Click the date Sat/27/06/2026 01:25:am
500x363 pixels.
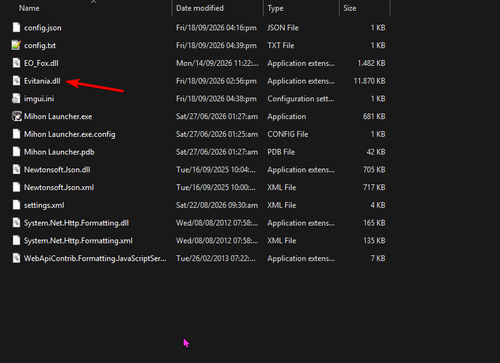coord(217,134)
